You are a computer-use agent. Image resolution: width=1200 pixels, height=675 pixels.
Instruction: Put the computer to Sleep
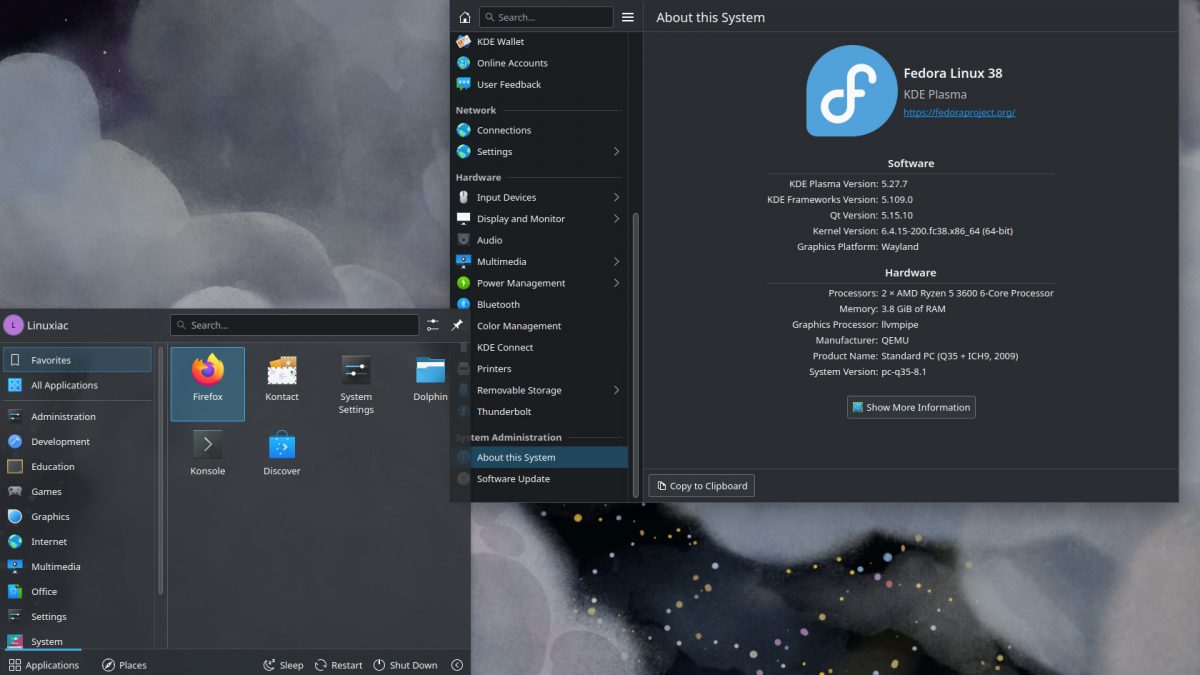coord(283,665)
